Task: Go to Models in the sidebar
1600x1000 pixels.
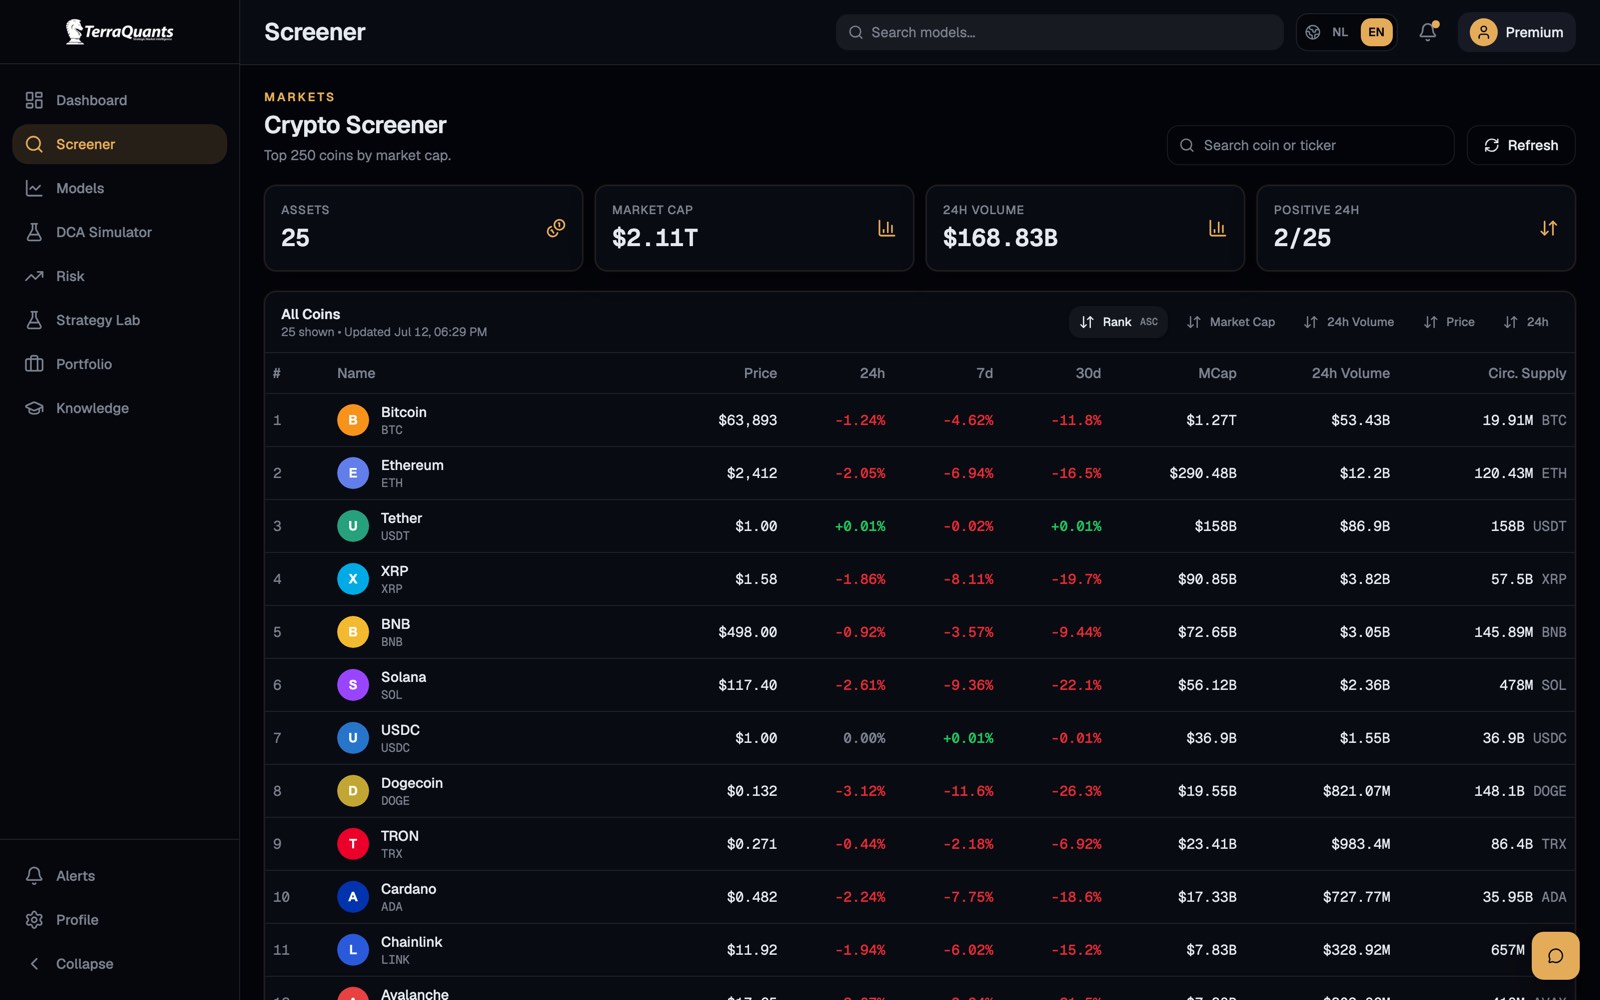Action: click(120, 188)
